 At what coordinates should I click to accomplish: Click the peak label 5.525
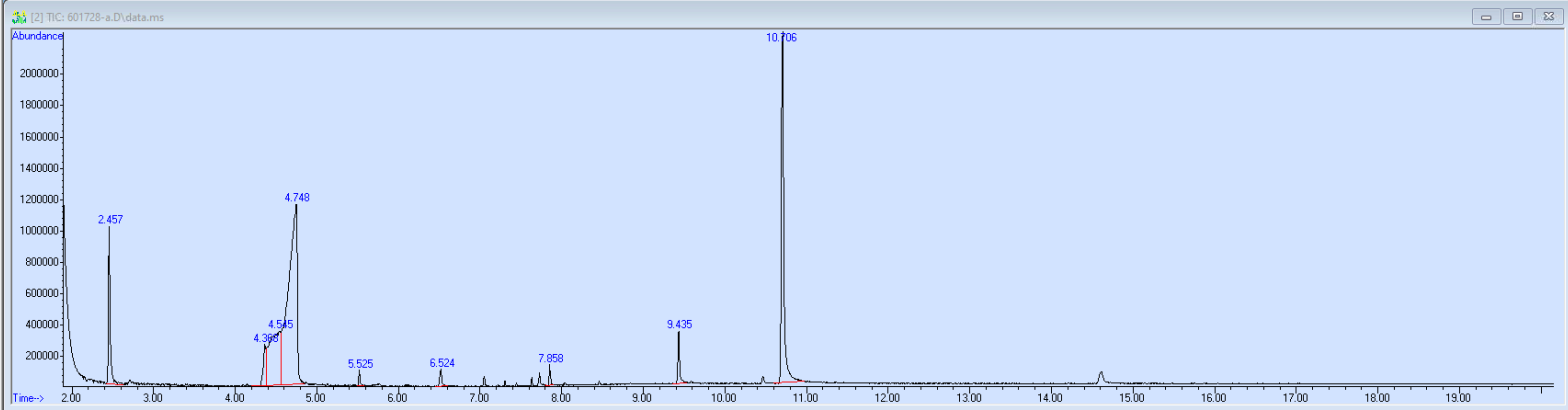tap(360, 364)
